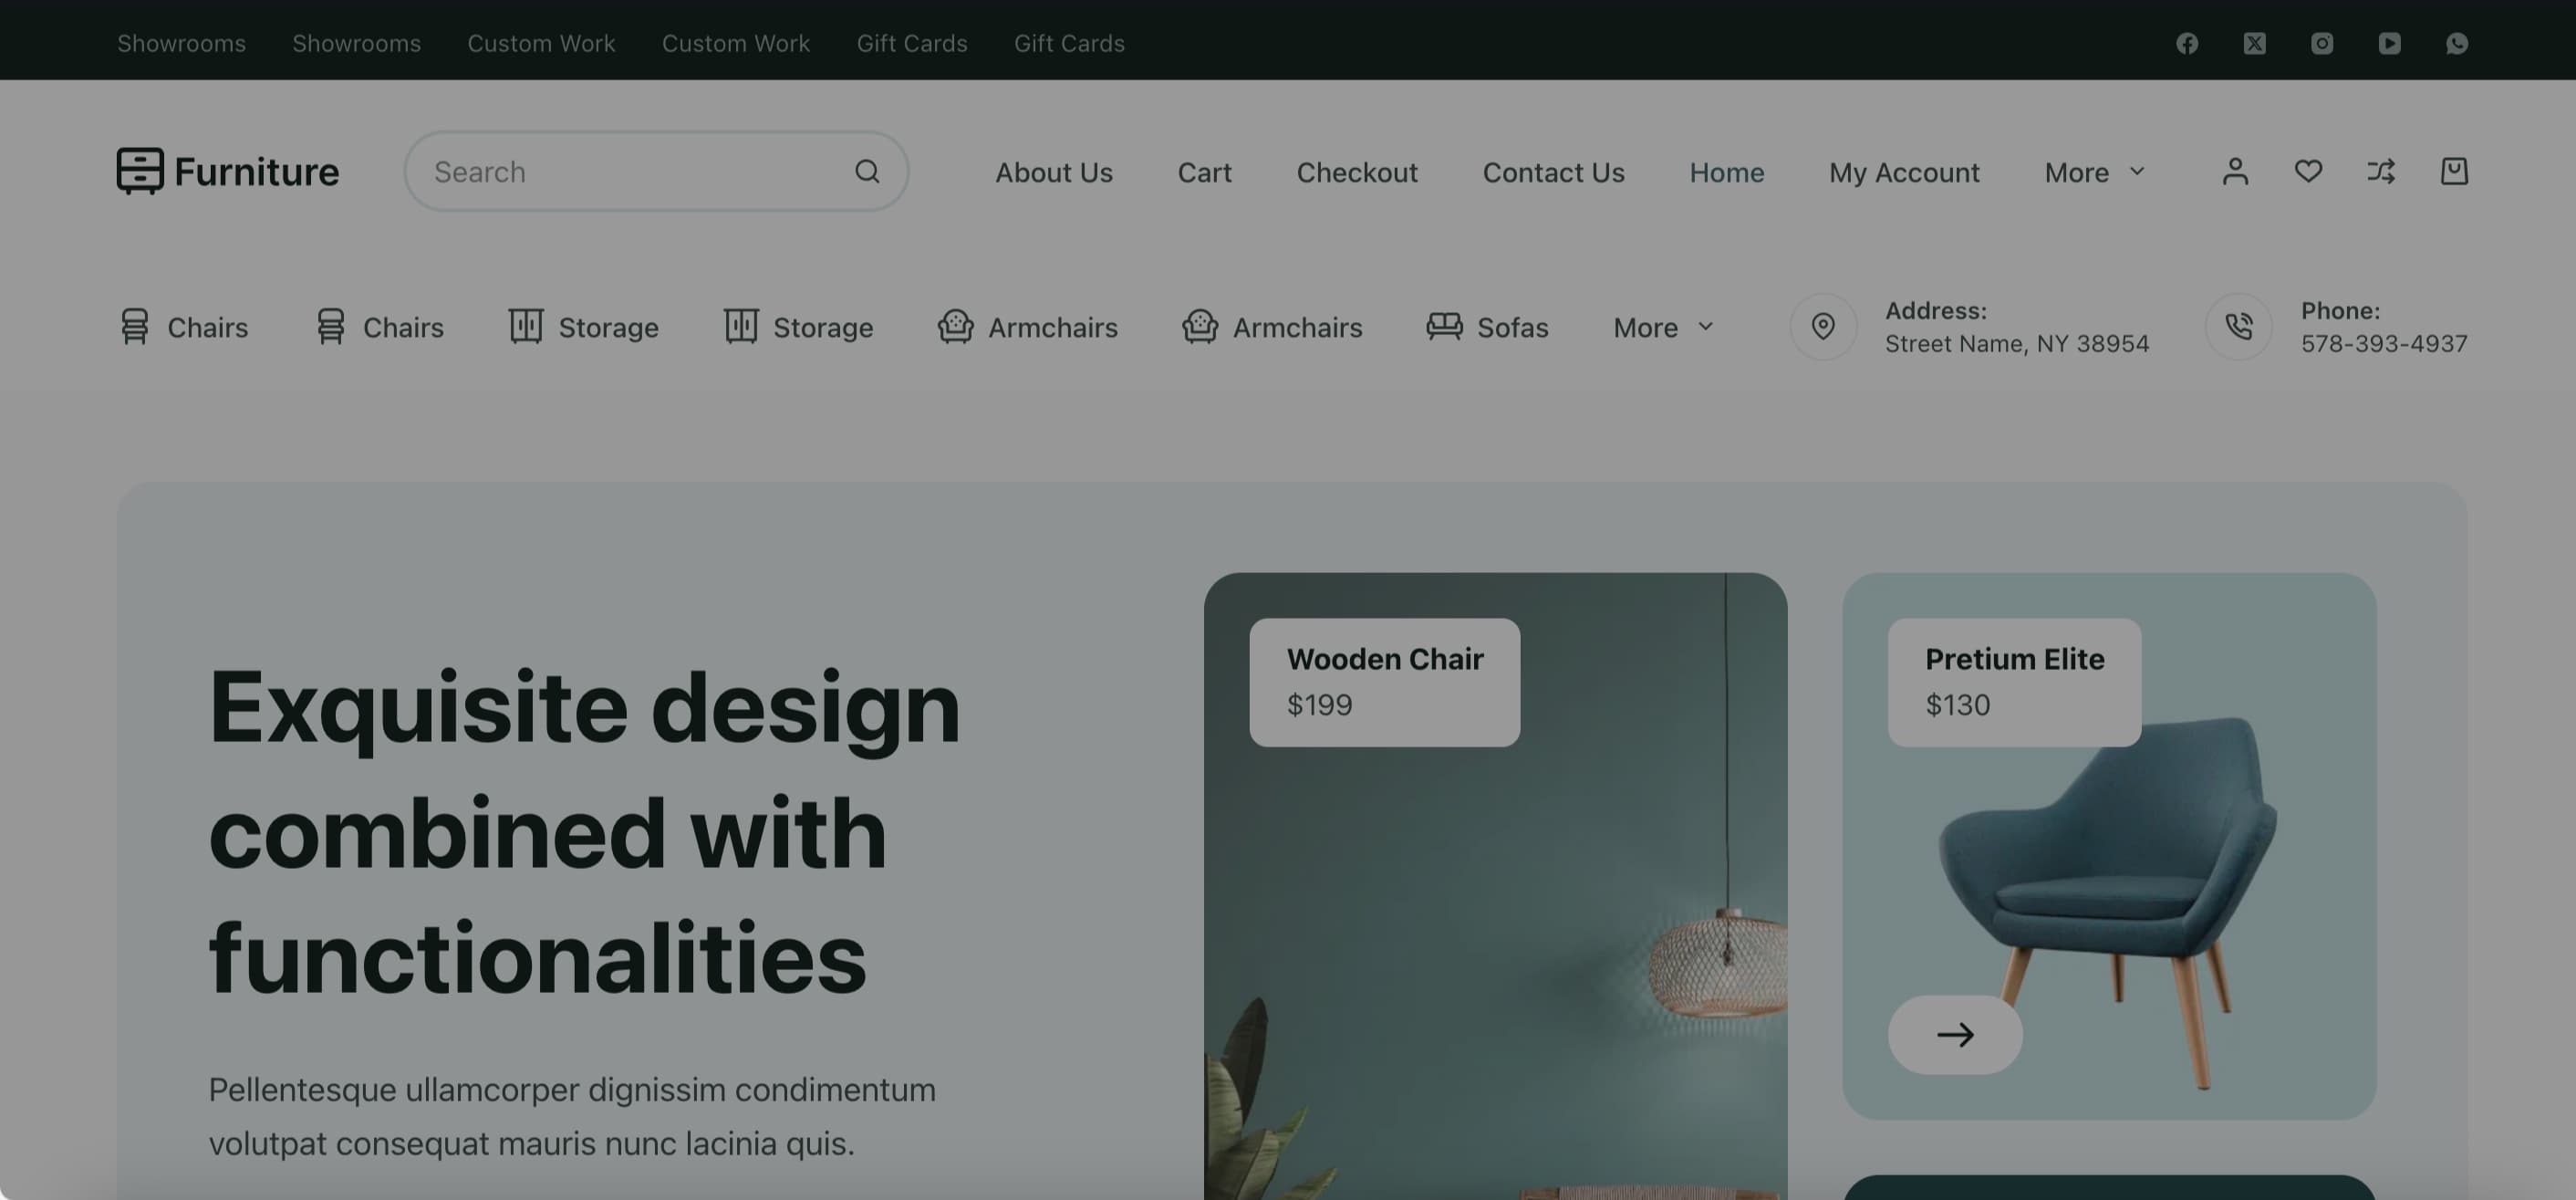This screenshot has width=2576, height=1200.
Task: Open the About Us menu item
Action: (1053, 172)
